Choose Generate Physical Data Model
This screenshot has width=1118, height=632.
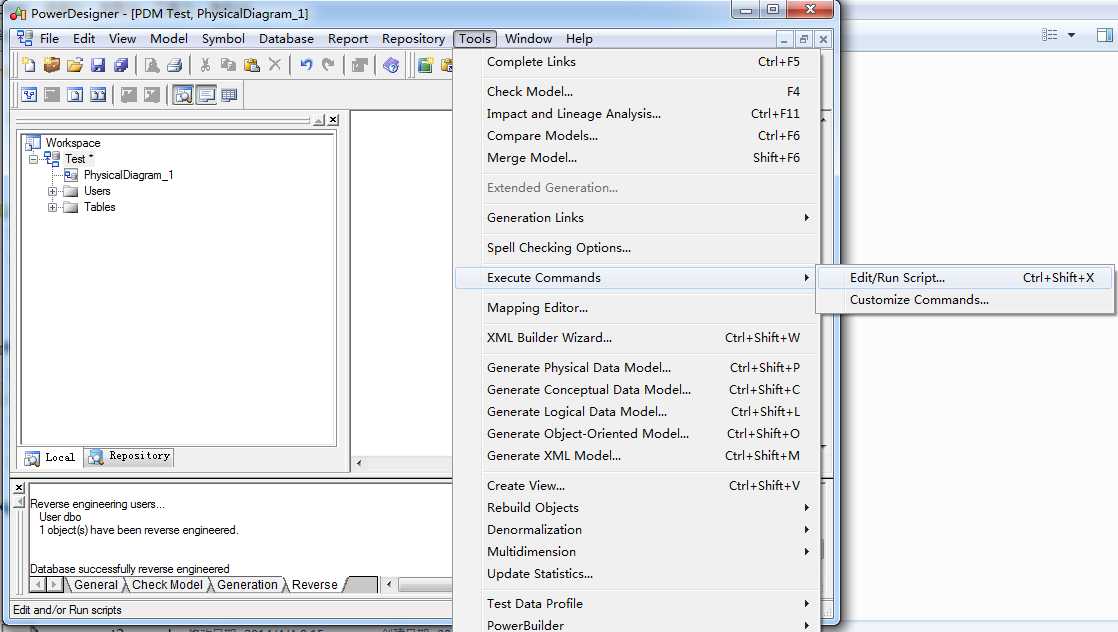click(x=637, y=368)
